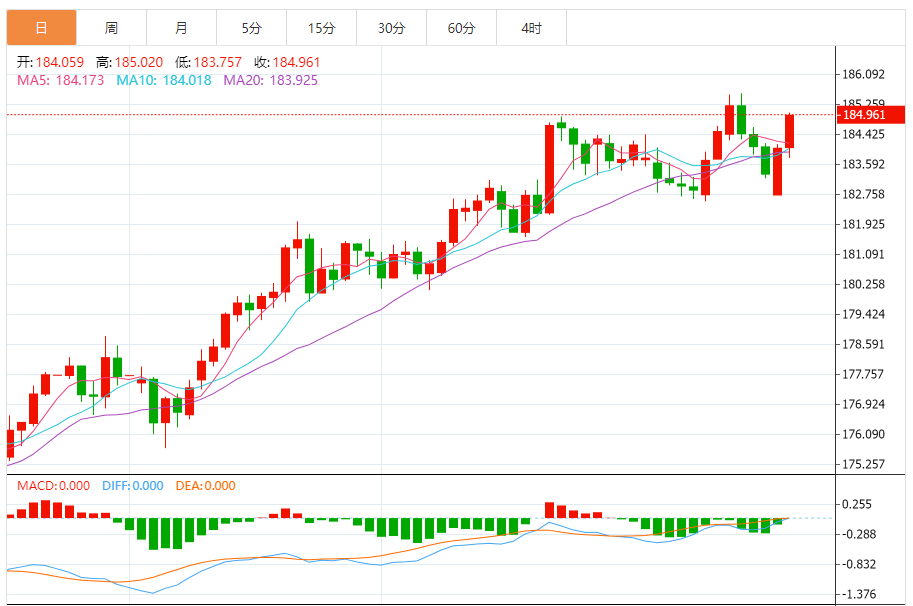
Task: Select the 日 (daily) timeframe tab
Action: [41, 28]
